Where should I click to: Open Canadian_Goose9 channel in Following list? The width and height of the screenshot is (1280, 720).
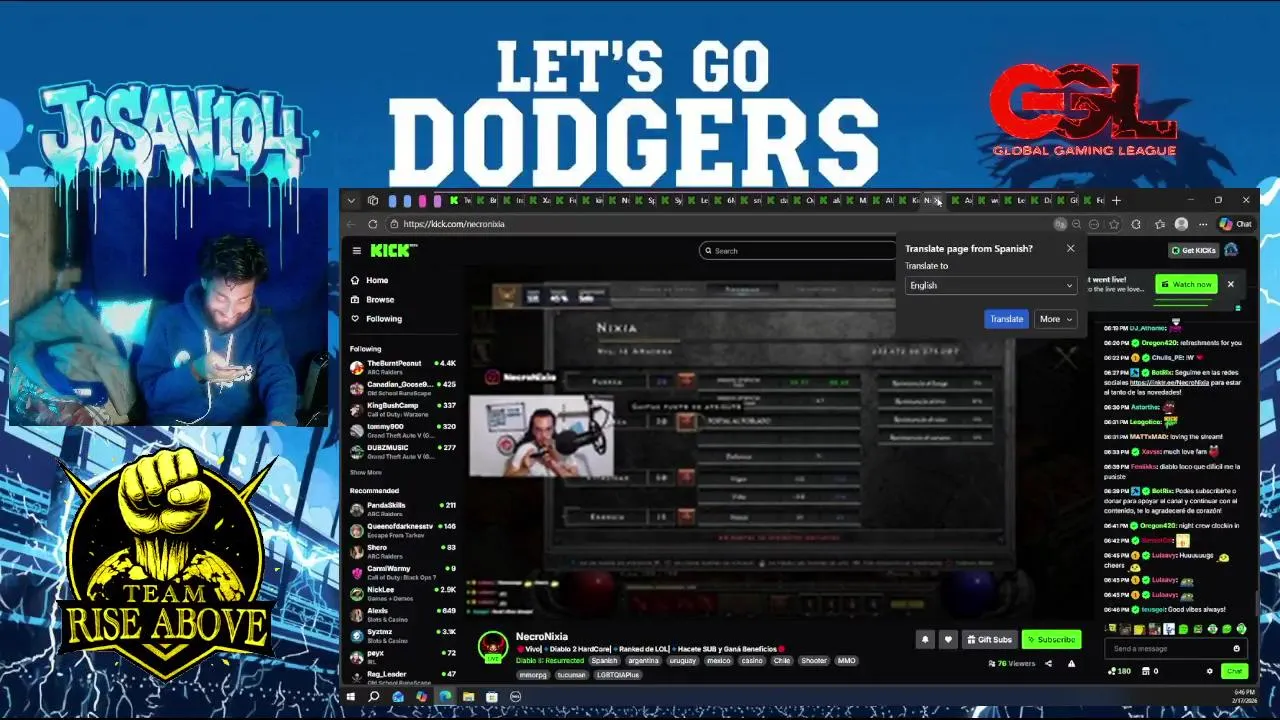(x=403, y=388)
